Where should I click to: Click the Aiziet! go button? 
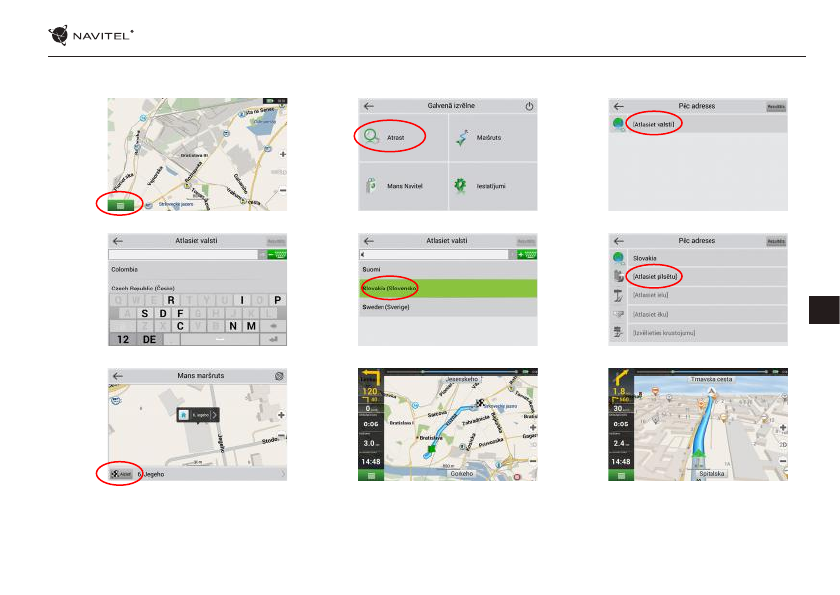tap(121, 474)
